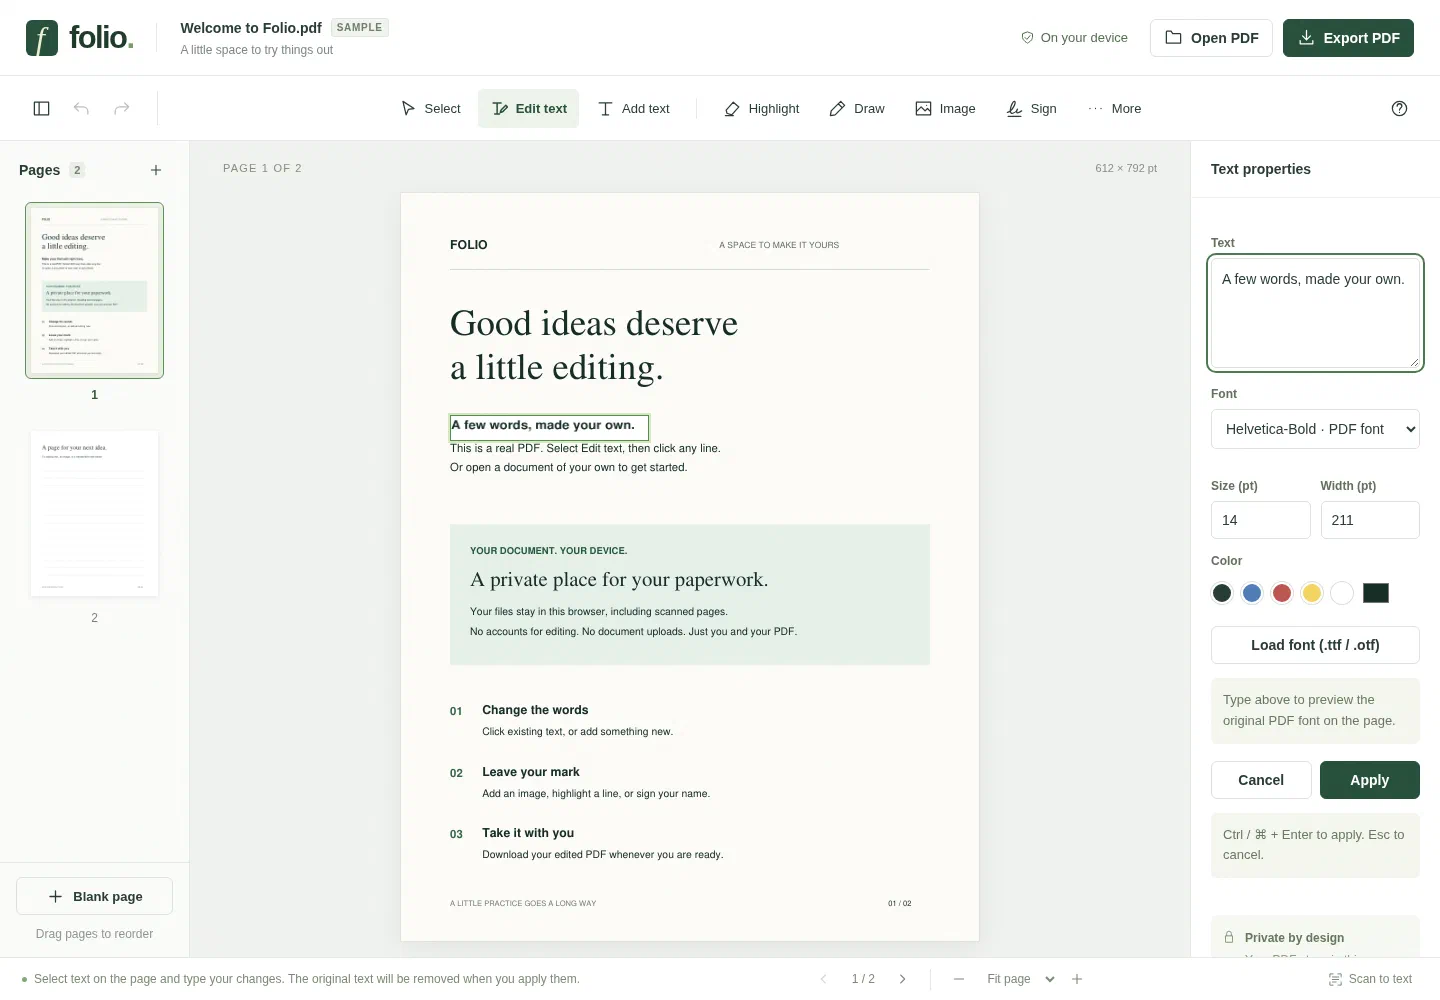Click the "On your device" status label
The image size is (1440, 1000).
pos(1074,38)
